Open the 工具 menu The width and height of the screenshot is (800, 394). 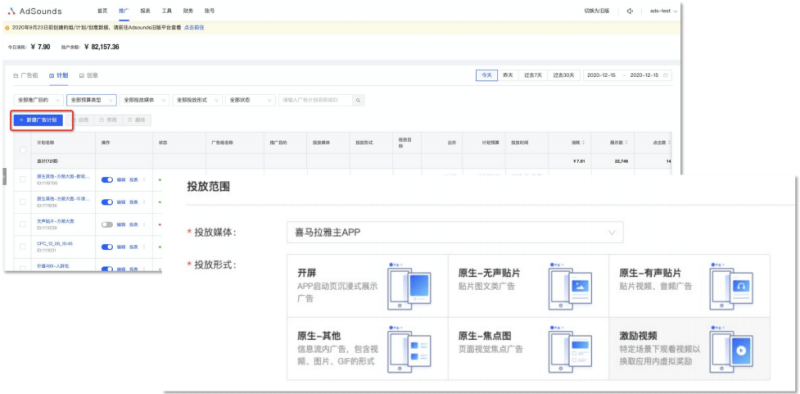click(166, 11)
